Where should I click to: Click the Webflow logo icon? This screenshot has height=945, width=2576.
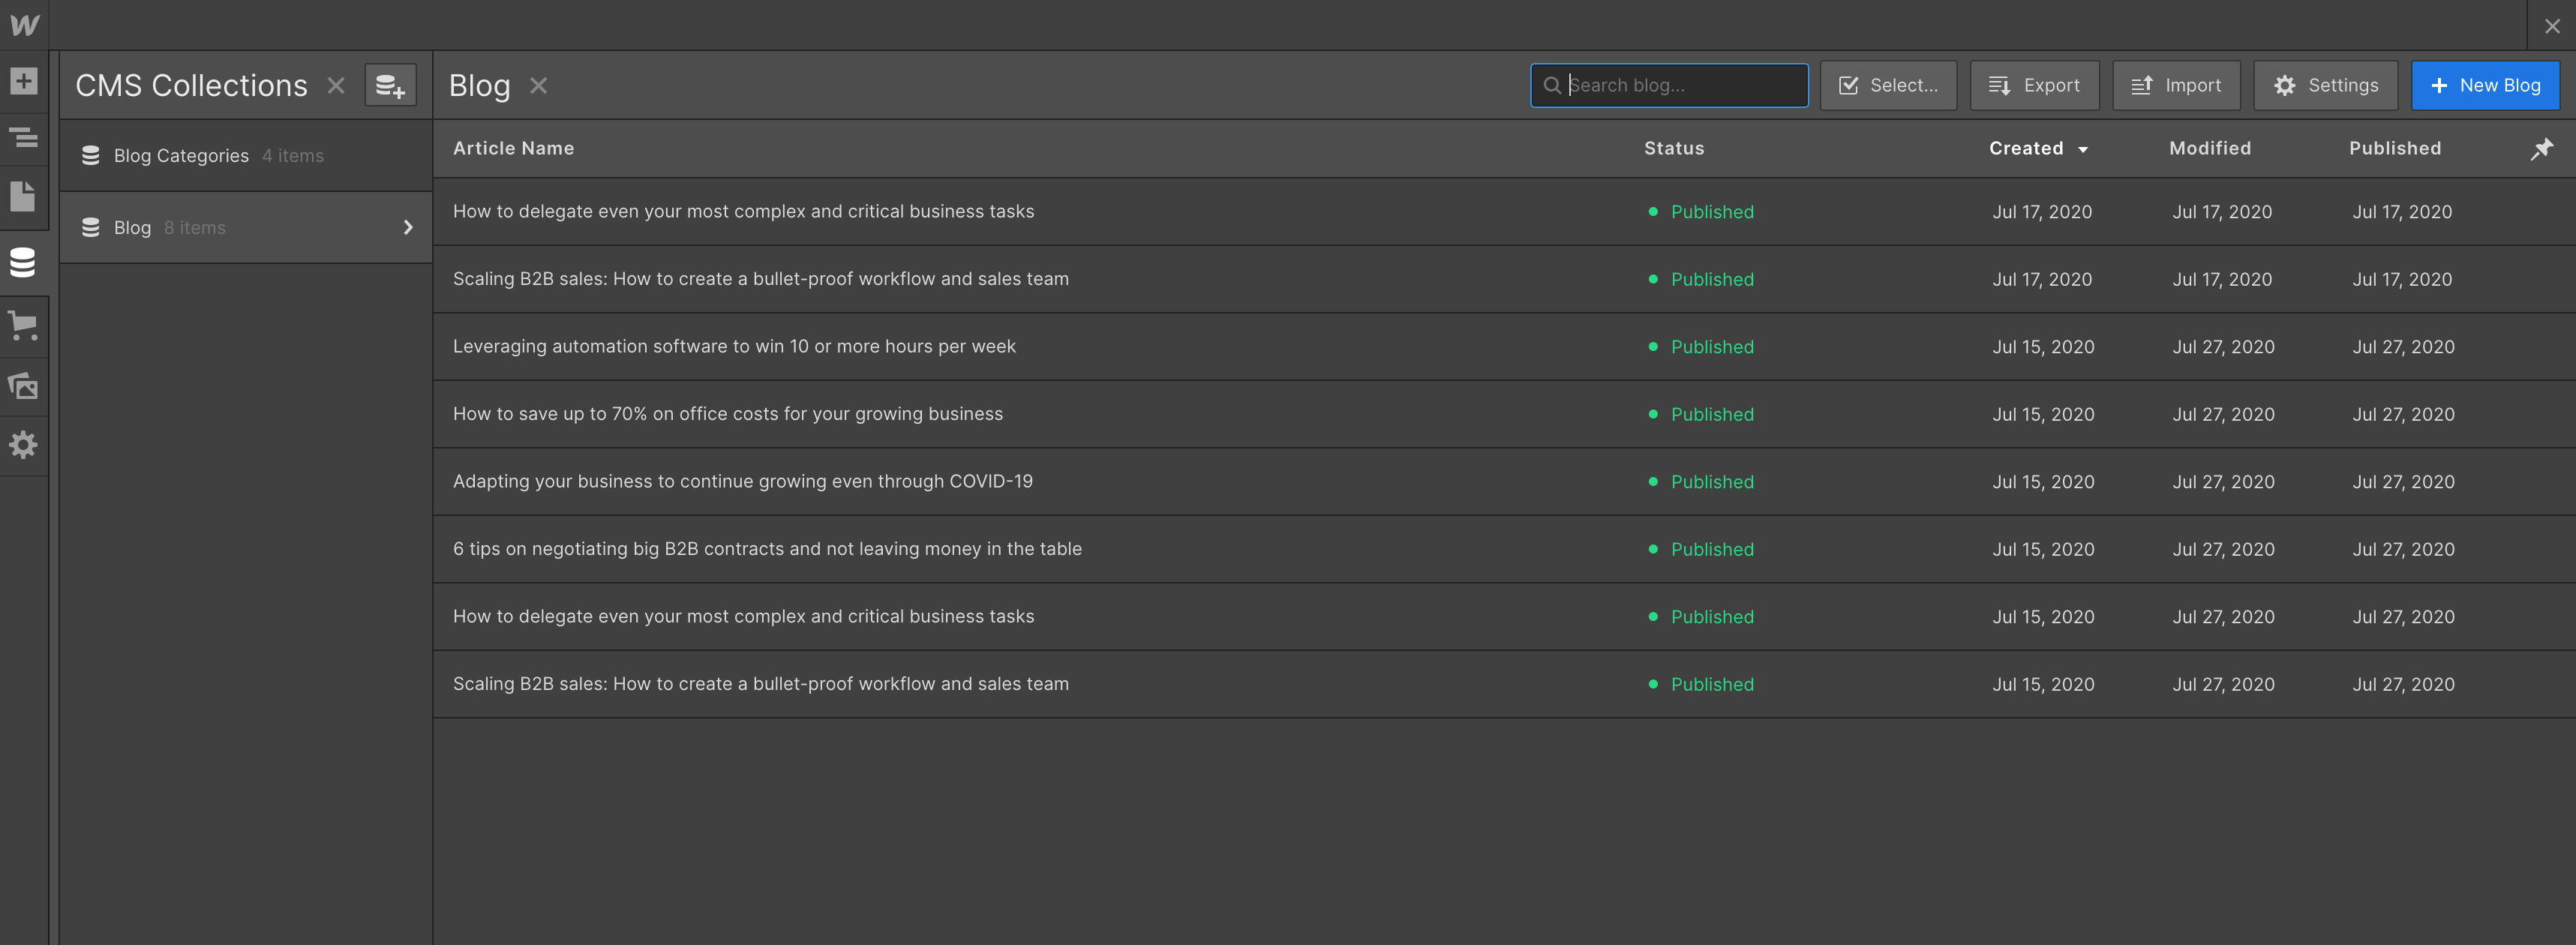(24, 24)
